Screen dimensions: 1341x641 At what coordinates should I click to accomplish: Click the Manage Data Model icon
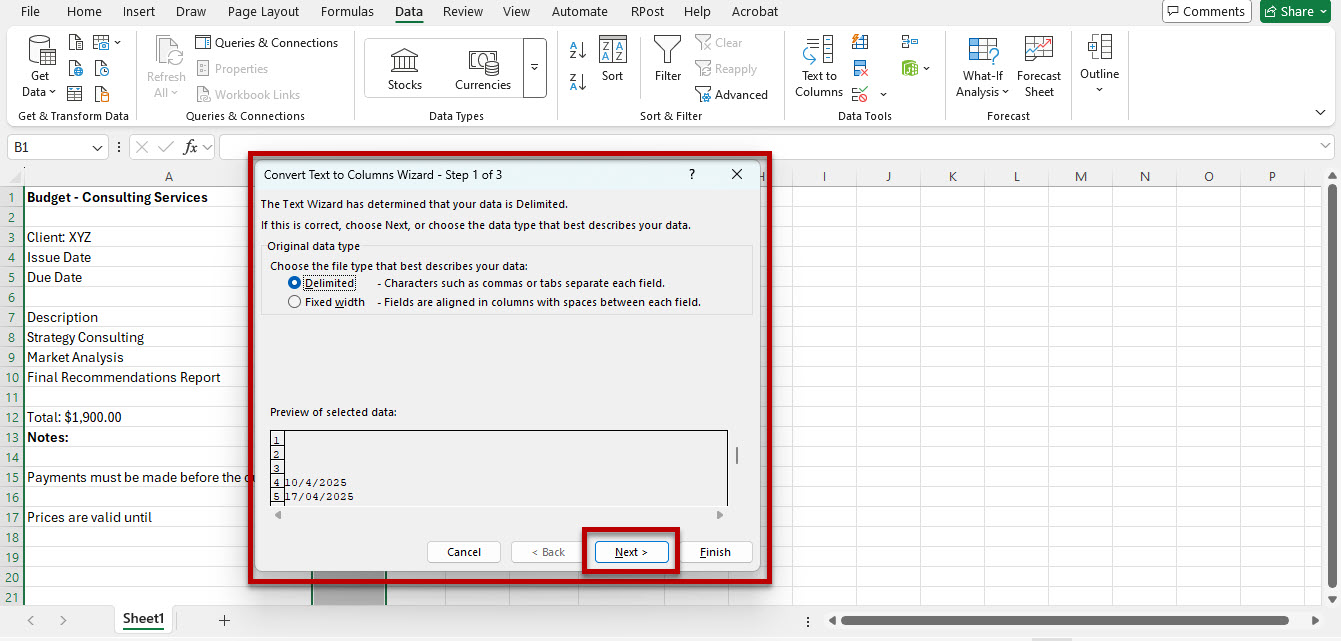pos(909,68)
